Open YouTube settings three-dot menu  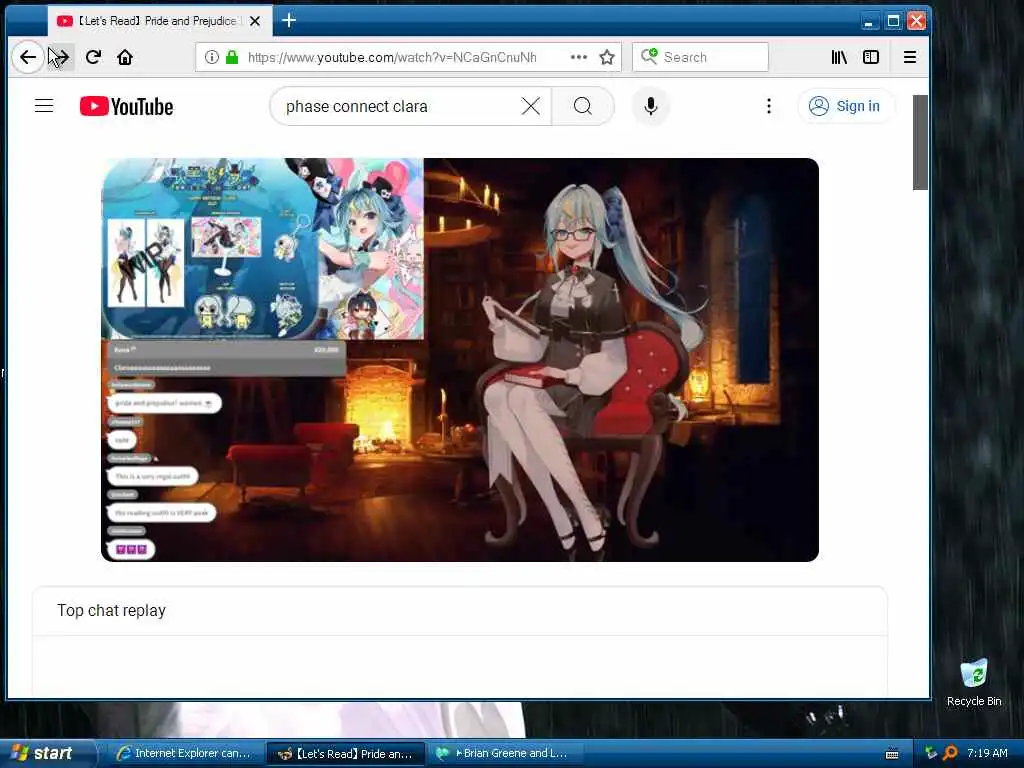pos(769,106)
